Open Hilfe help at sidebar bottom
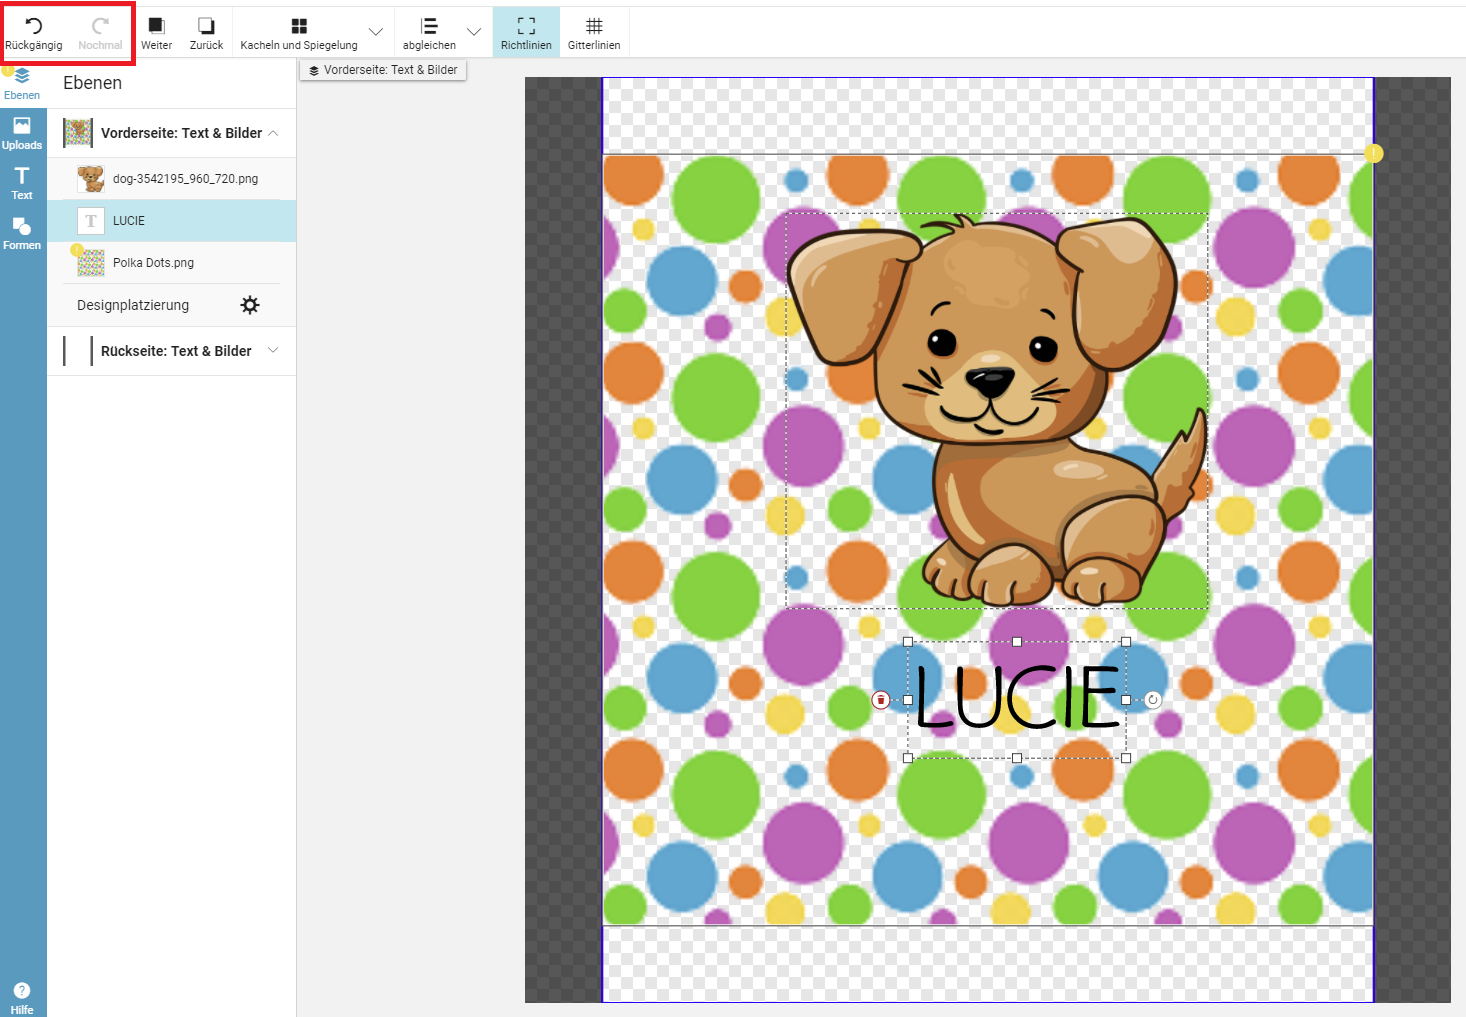 (x=22, y=998)
